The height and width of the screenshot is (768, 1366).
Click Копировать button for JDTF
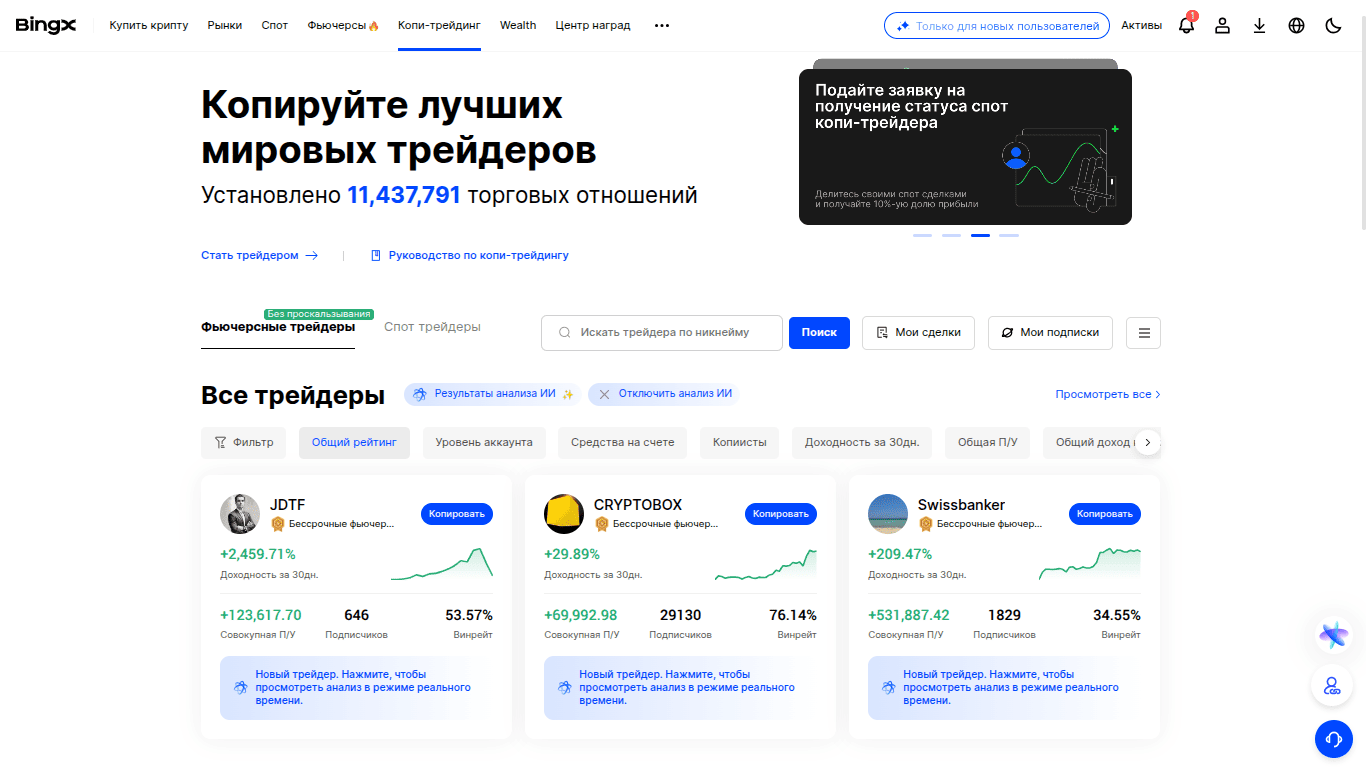click(x=457, y=514)
